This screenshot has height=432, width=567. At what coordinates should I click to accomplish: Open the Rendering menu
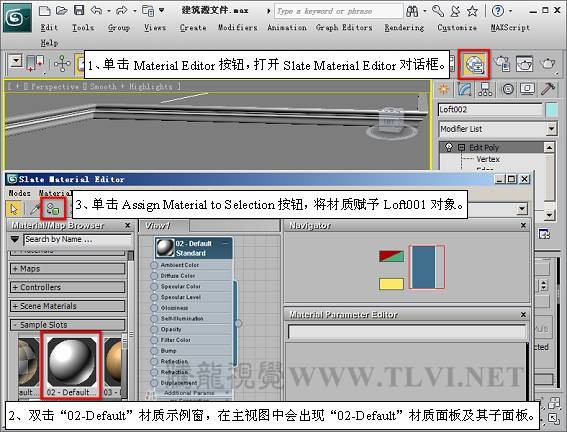point(404,27)
